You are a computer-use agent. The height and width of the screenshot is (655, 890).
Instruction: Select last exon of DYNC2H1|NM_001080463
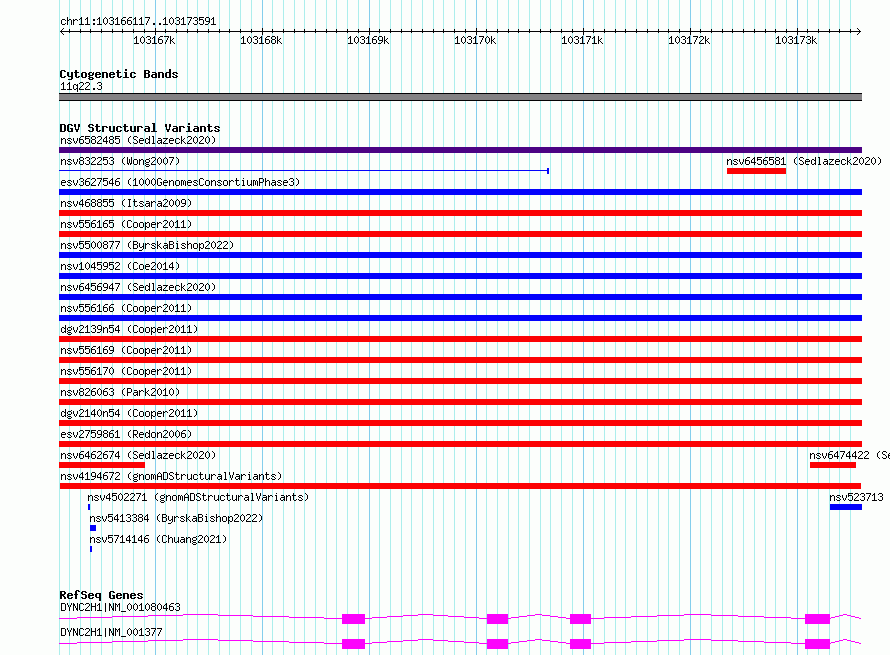point(817,619)
